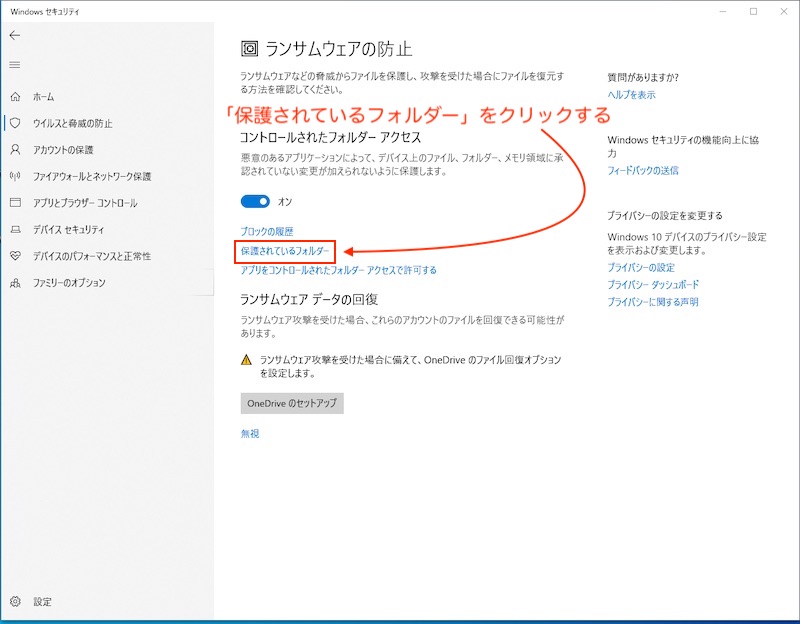Image resolution: width=800 pixels, height=624 pixels.
Task: Click the family options people icon
Action: [x=15, y=283]
